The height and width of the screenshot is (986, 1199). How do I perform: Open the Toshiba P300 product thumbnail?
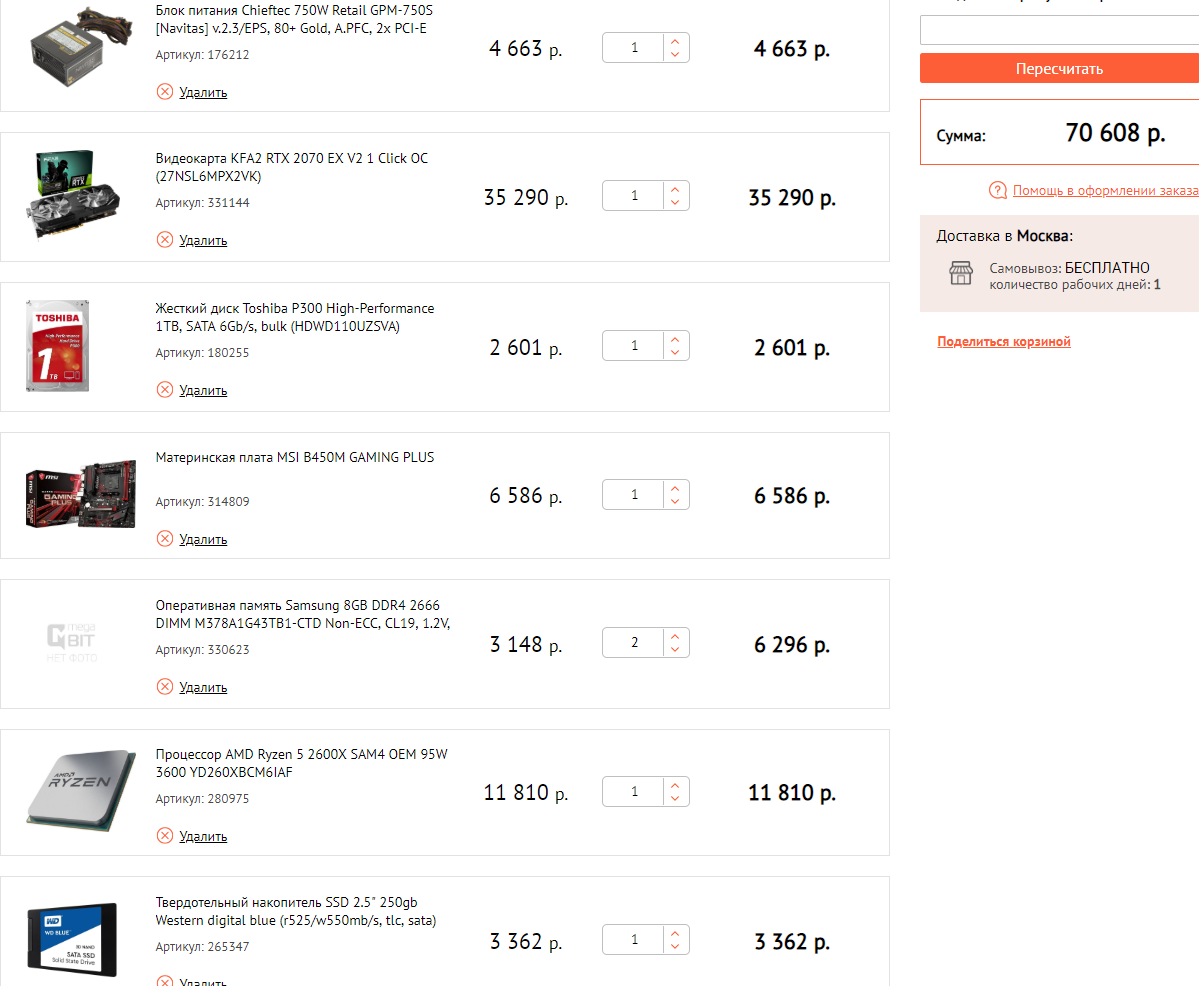(x=58, y=345)
